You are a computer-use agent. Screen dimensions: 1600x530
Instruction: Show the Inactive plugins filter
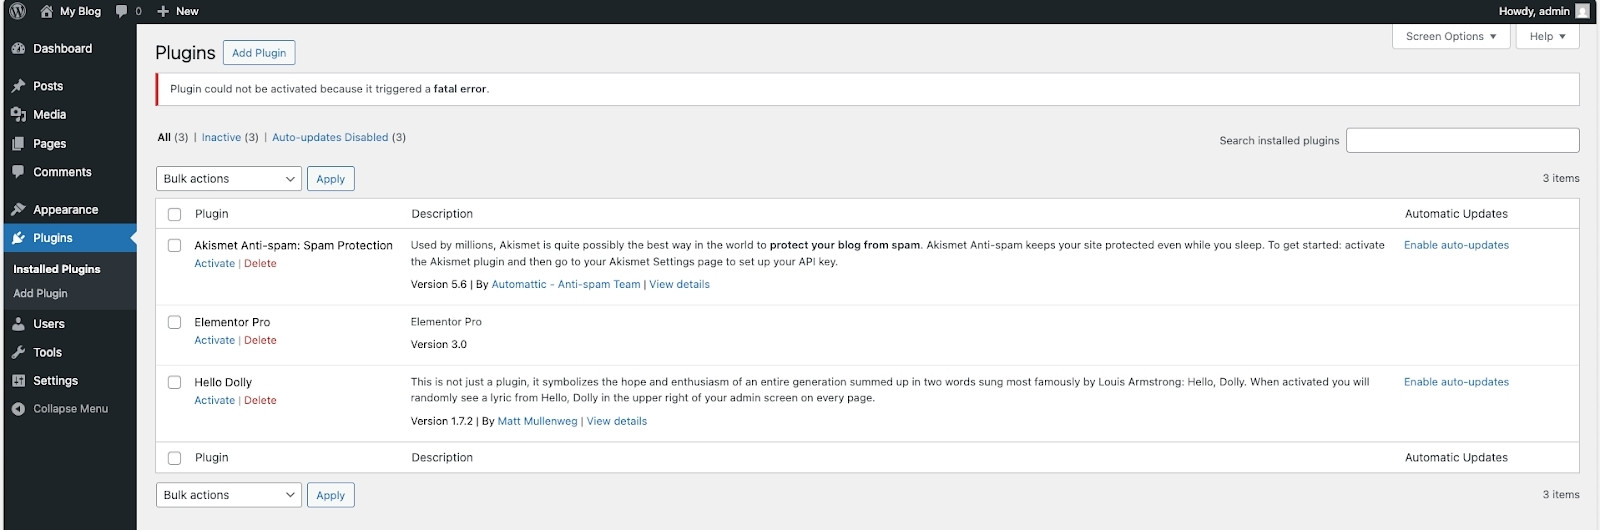tap(221, 137)
